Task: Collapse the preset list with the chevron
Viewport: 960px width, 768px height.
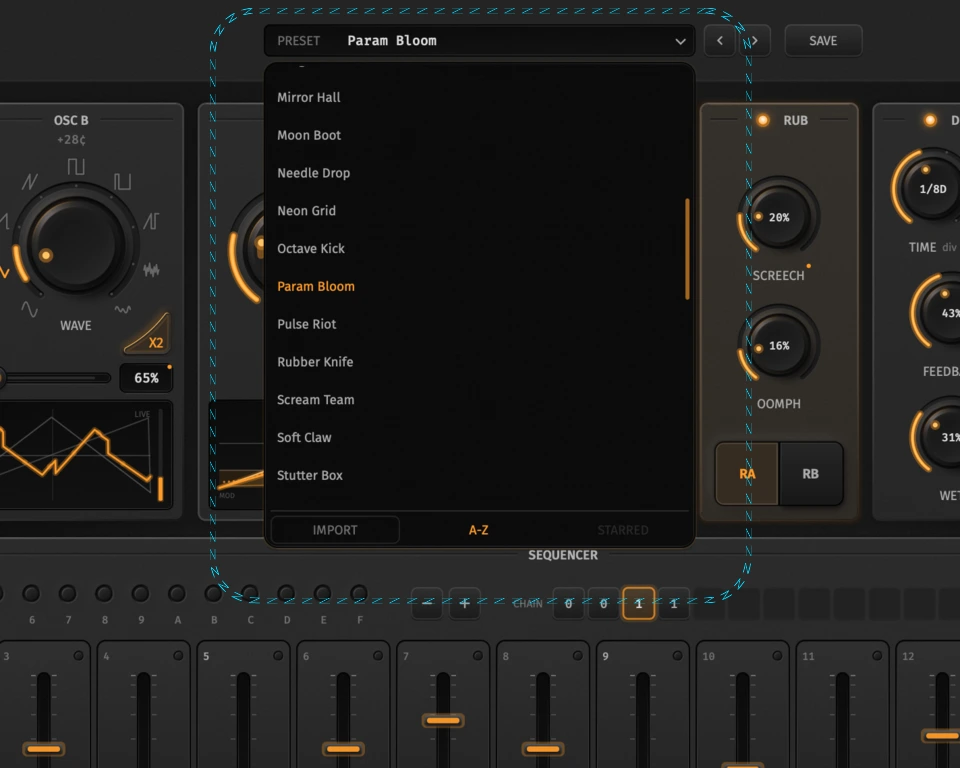Action: (x=680, y=41)
